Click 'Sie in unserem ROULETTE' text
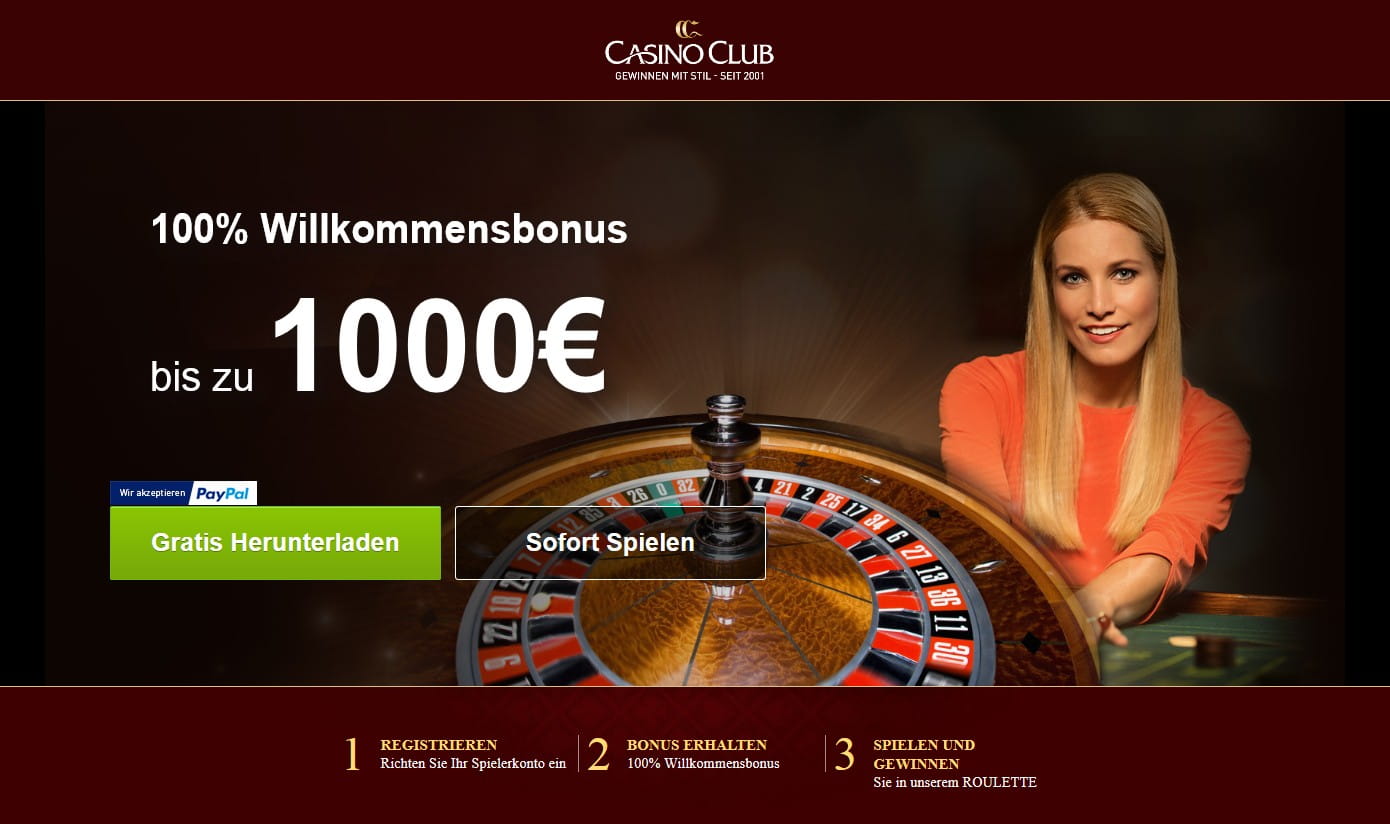 pyautogui.click(x=955, y=783)
